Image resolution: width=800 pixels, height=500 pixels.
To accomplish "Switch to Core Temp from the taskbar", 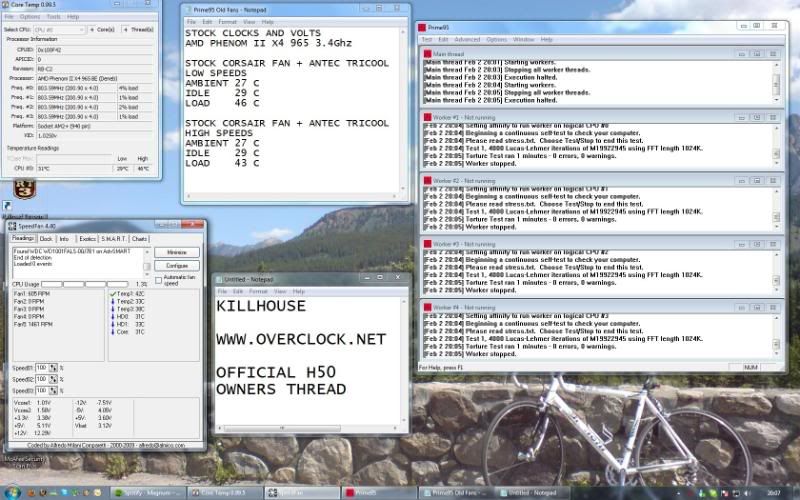I will click(x=224, y=493).
